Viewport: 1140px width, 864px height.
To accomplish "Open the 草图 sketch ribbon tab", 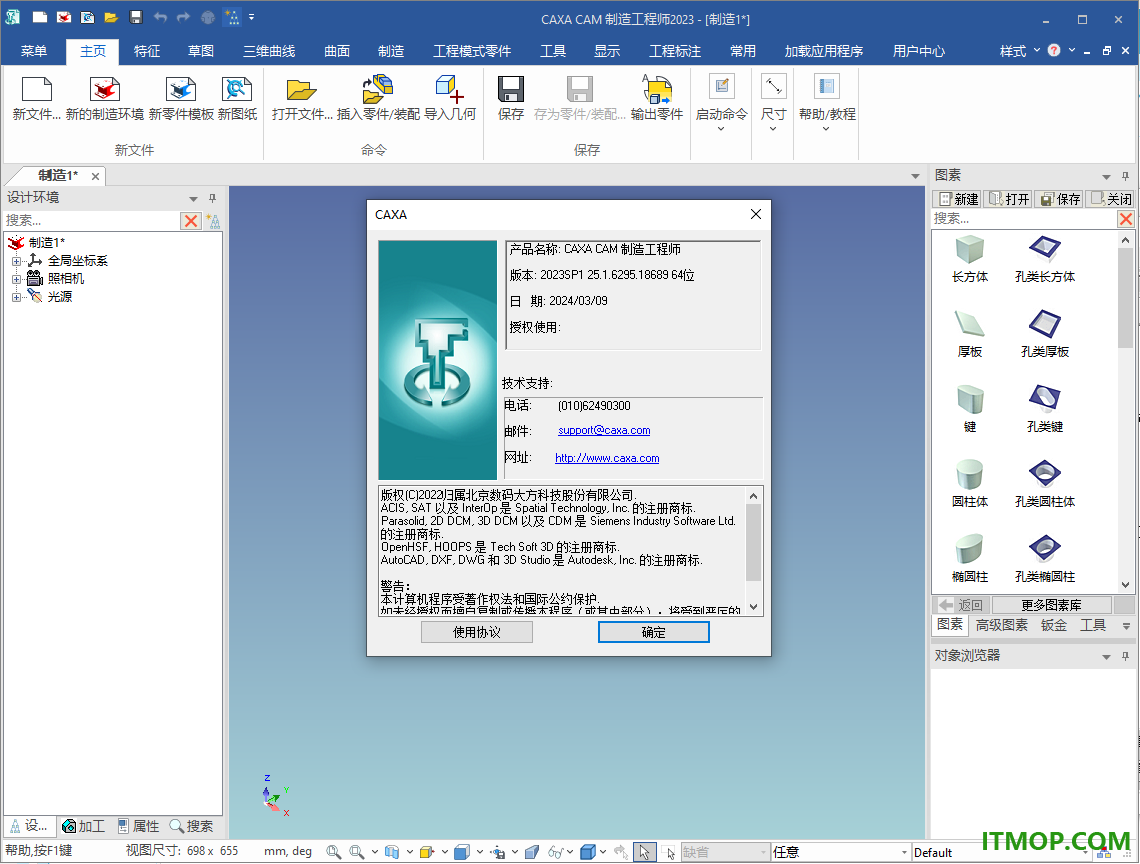I will pos(201,52).
